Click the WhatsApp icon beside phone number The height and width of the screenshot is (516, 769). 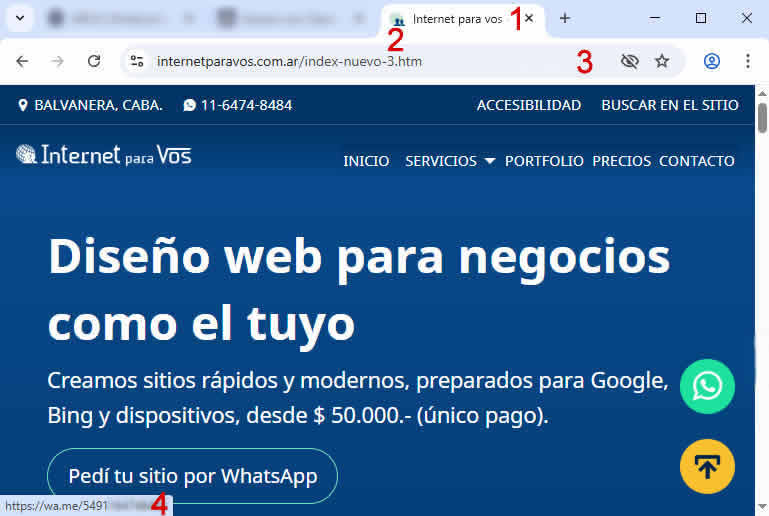[x=189, y=105]
